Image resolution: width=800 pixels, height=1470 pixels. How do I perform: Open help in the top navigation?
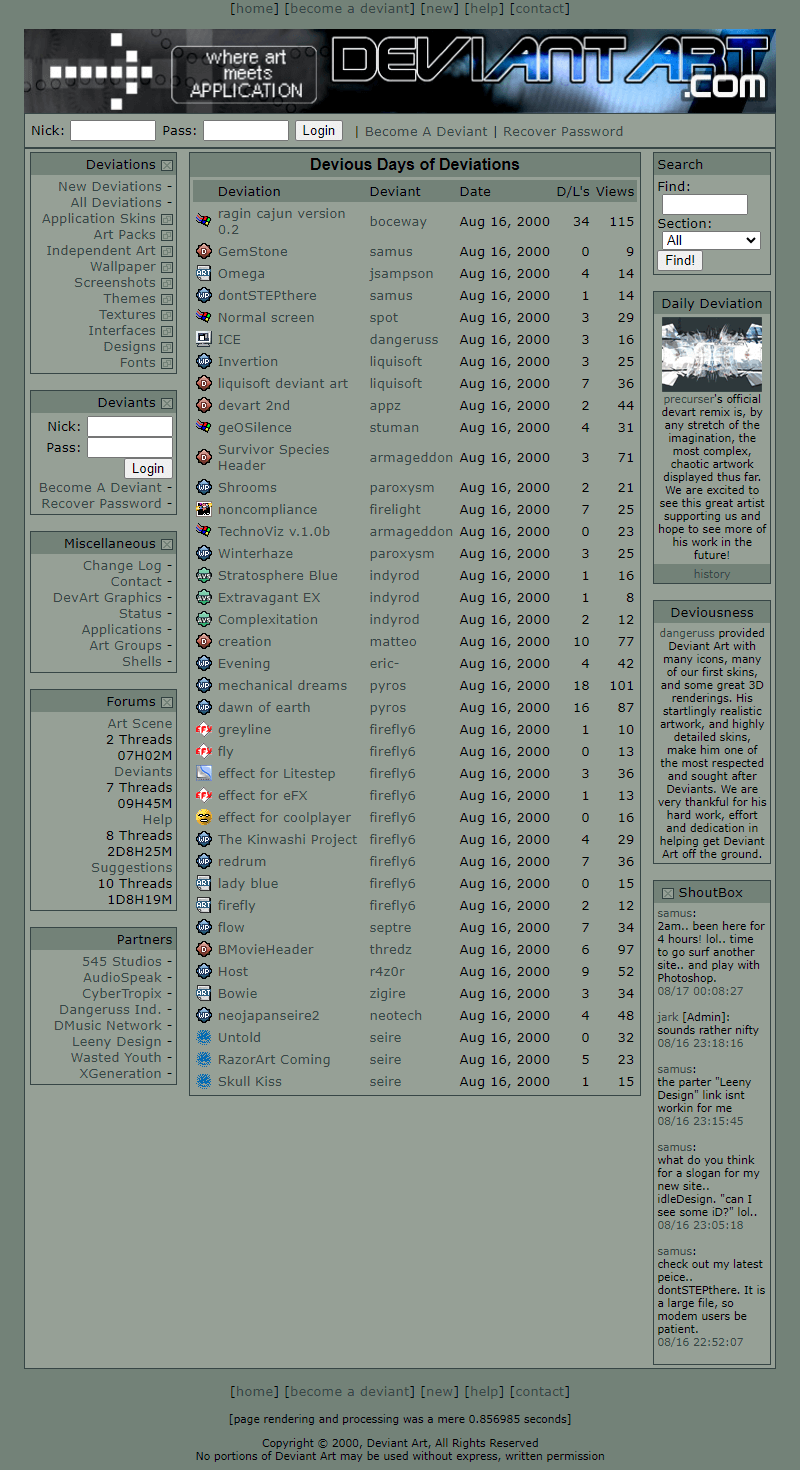coord(485,8)
